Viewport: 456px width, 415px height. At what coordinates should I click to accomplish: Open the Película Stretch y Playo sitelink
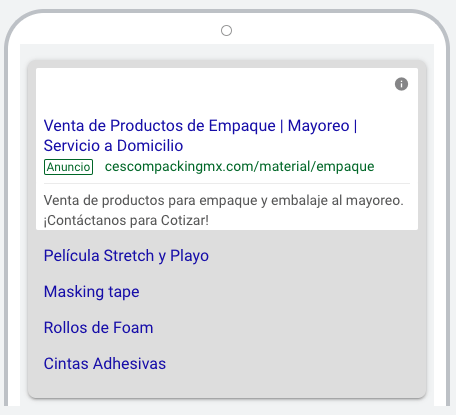[x=126, y=256]
